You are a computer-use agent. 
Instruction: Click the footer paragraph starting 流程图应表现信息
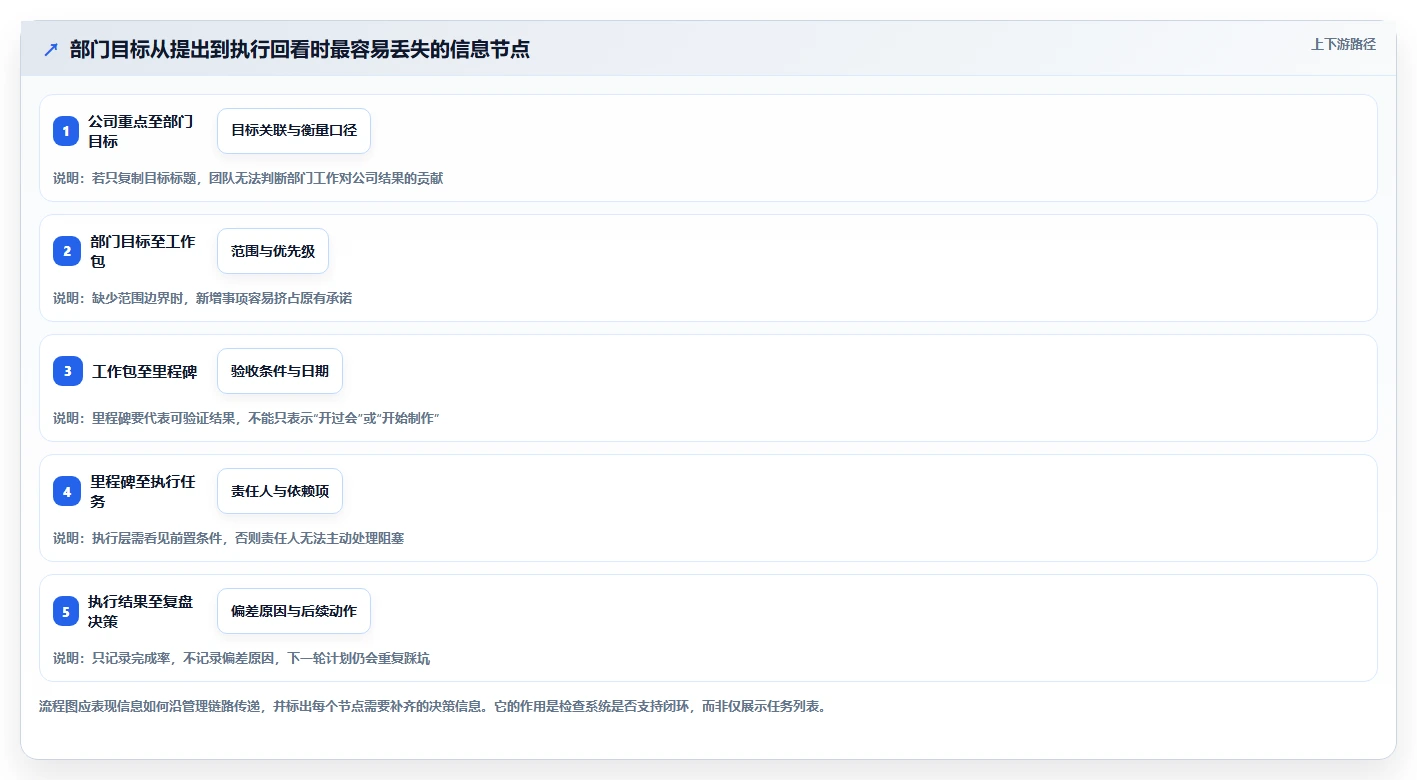(x=432, y=706)
